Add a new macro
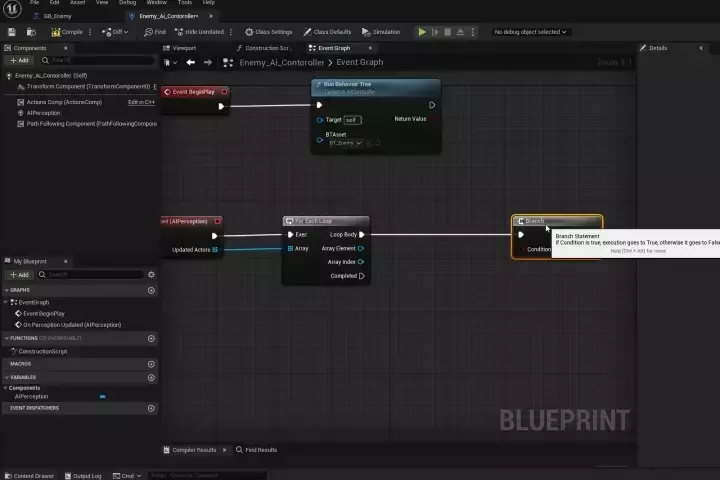The image size is (720, 480). click(151, 364)
